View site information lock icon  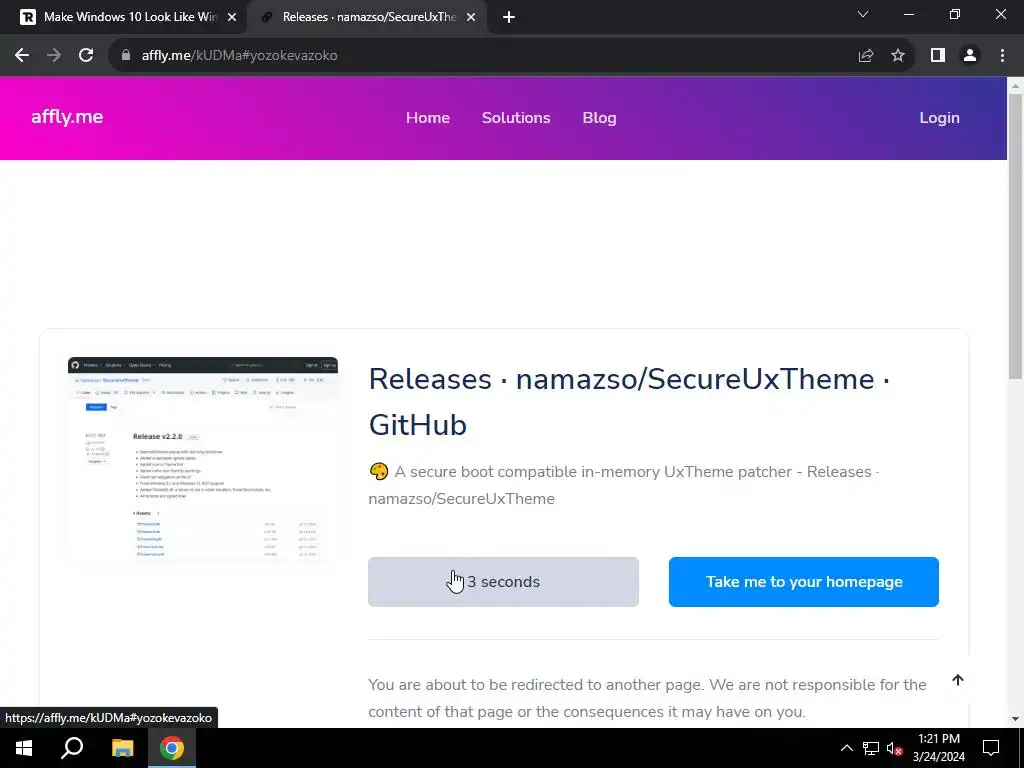coord(126,56)
